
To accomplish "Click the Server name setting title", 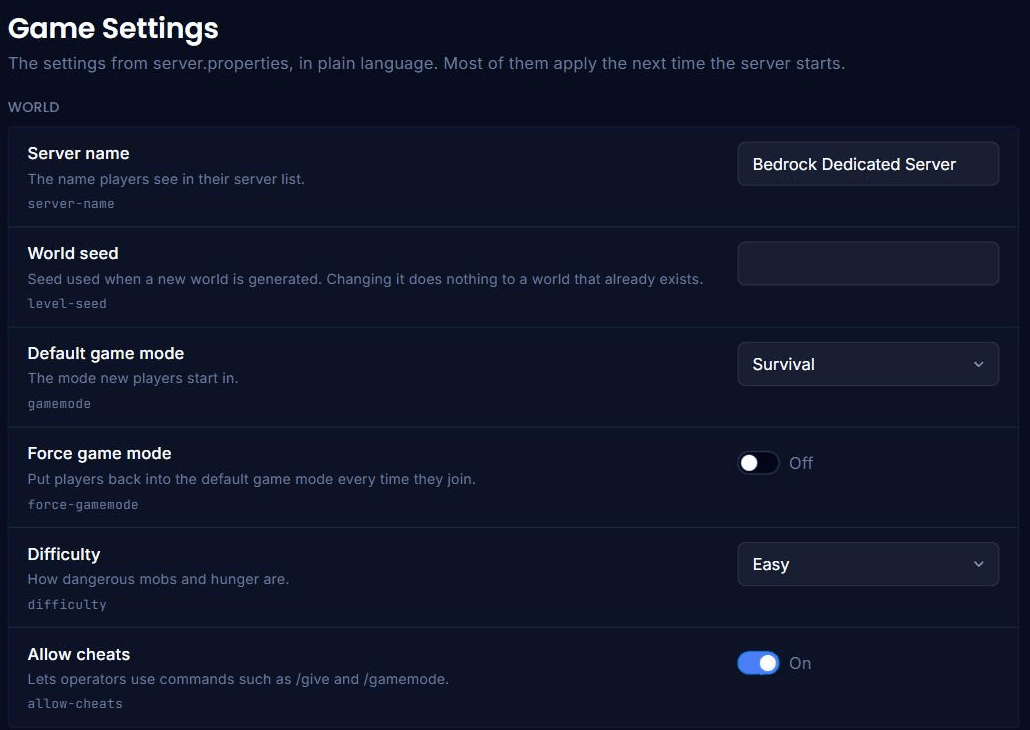I will tap(78, 153).
